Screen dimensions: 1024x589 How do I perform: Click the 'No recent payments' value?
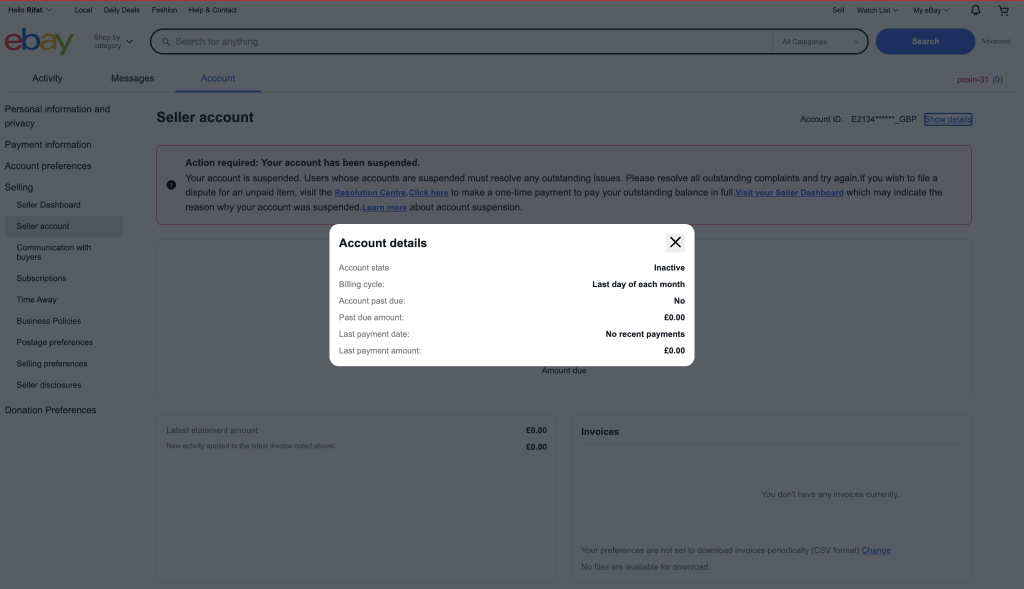pos(645,334)
